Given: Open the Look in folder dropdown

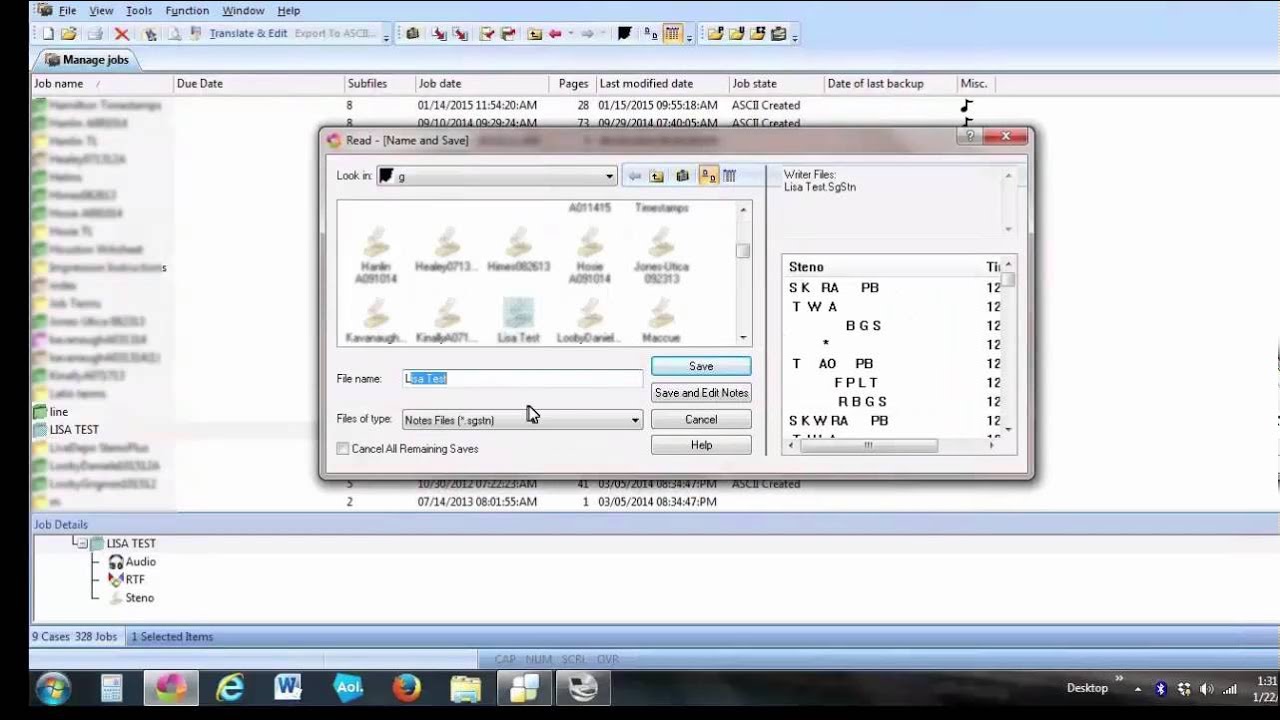Looking at the screenshot, I should (608, 176).
